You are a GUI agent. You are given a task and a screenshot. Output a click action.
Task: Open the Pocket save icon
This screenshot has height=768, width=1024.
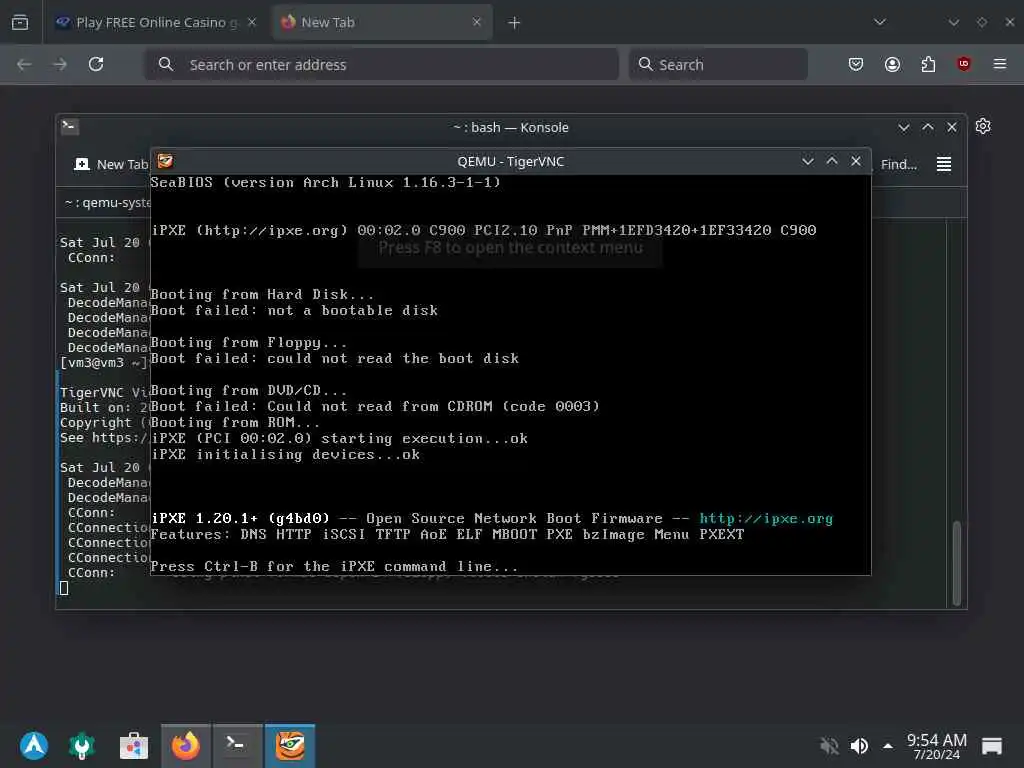[x=856, y=64]
